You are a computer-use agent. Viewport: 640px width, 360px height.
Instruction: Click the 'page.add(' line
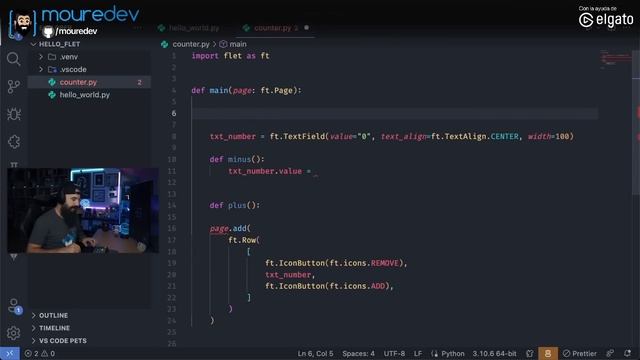point(230,228)
